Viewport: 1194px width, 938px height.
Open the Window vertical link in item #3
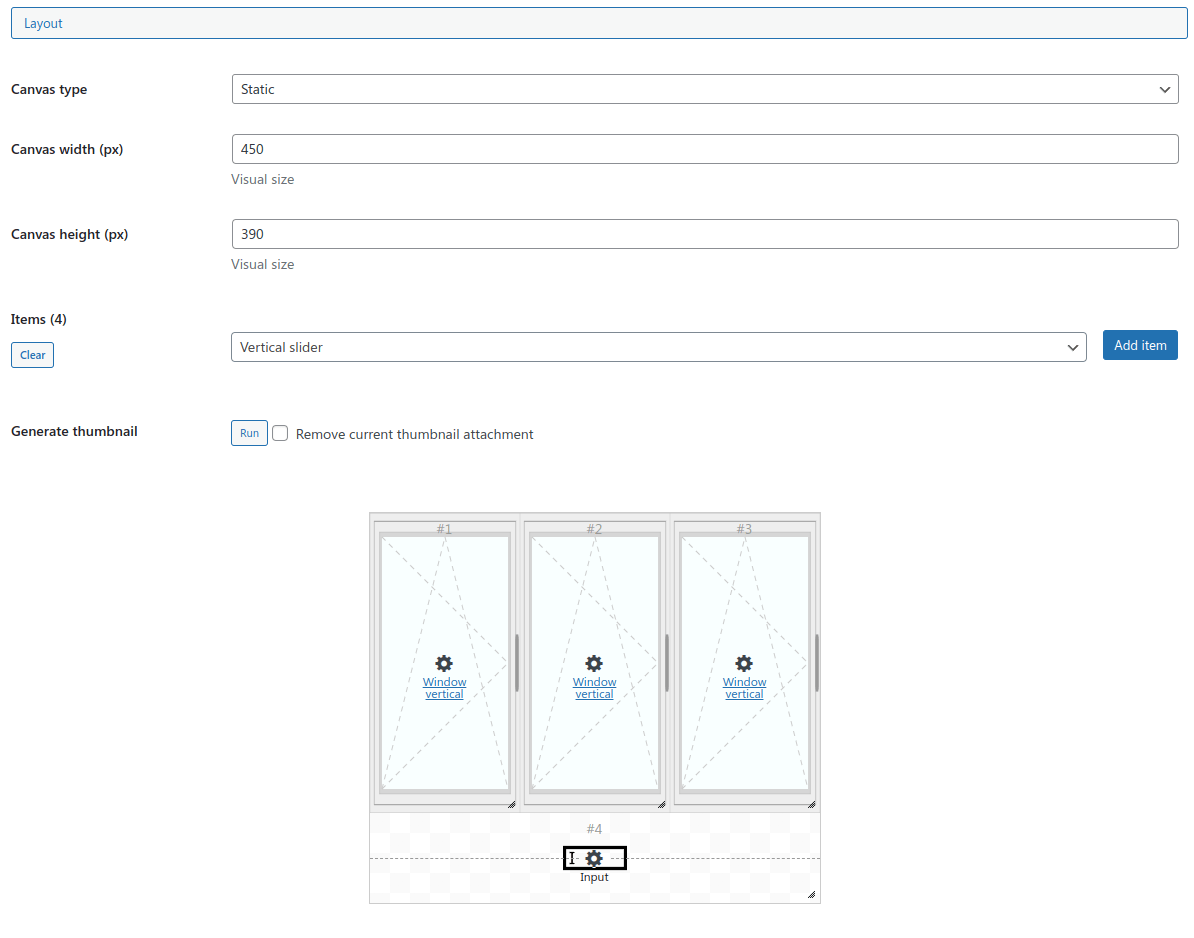coord(745,688)
